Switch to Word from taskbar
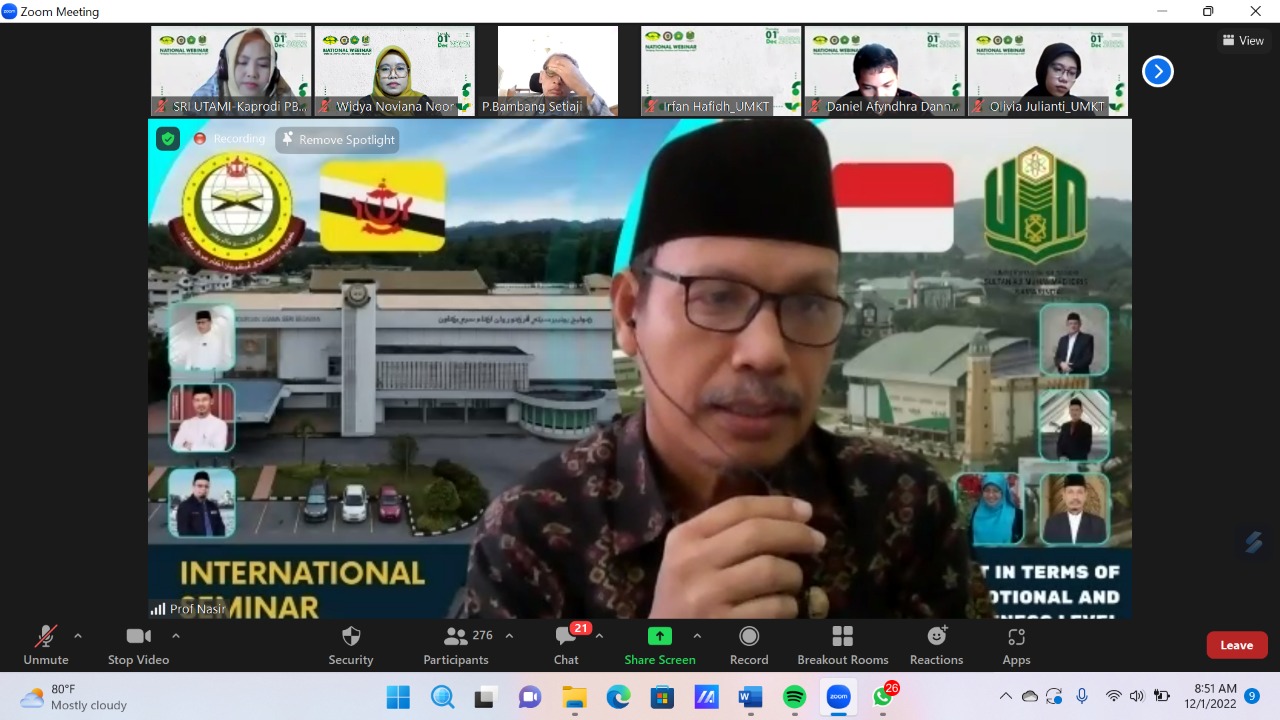The width and height of the screenshot is (1280, 720). (750, 697)
